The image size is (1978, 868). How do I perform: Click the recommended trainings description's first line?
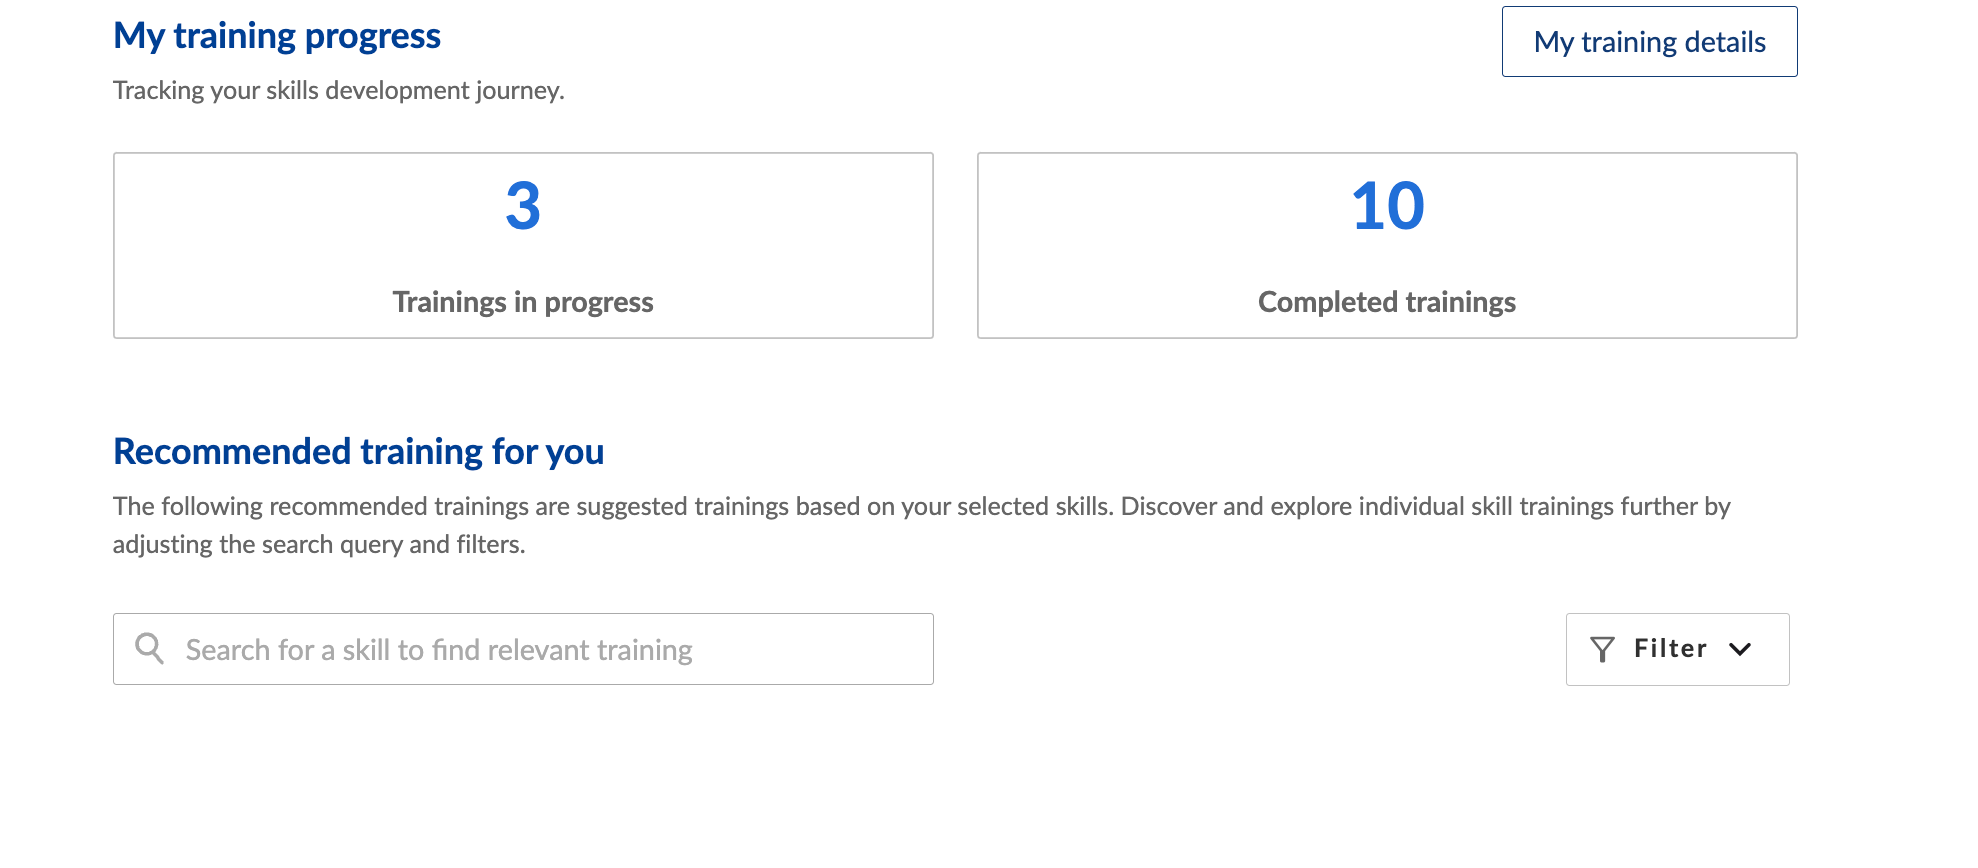coord(921,507)
